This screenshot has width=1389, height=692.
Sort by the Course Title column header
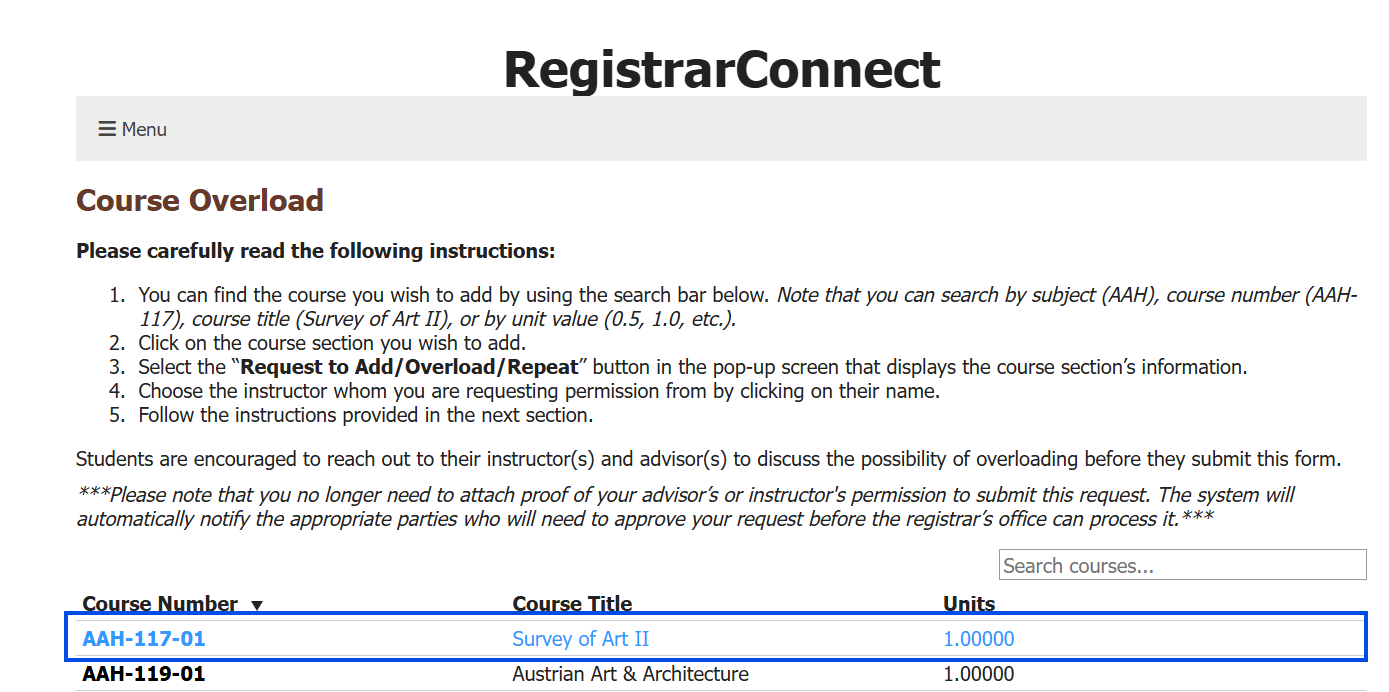coord(572,604)
